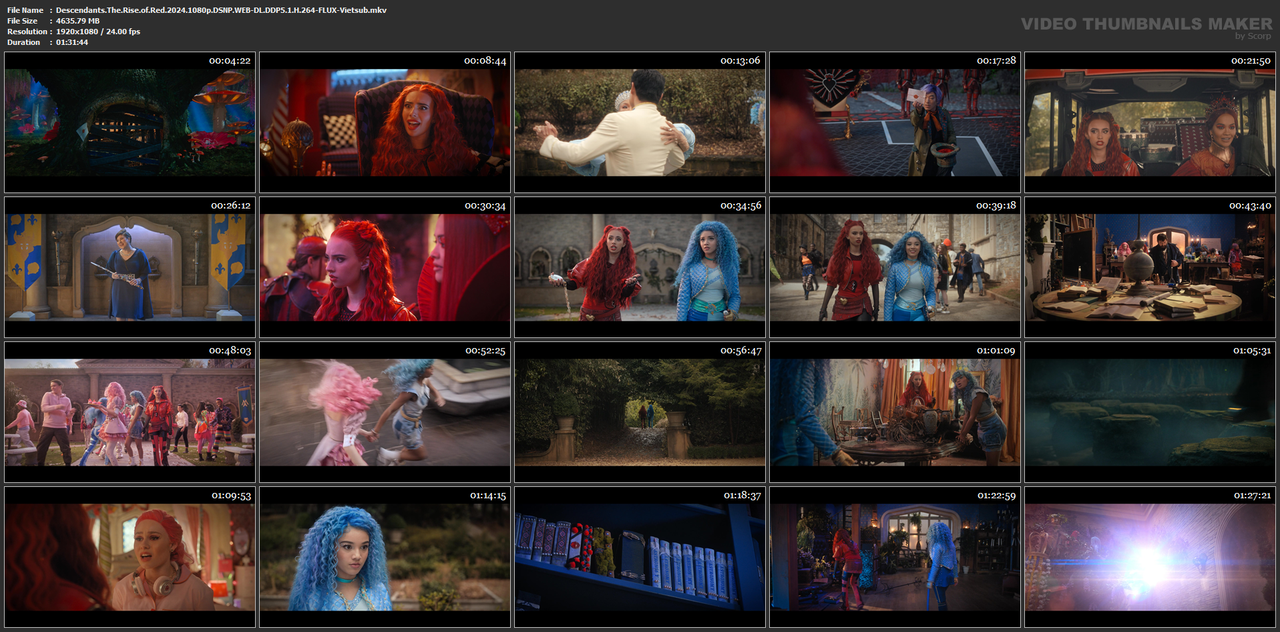Select the 00:08:44 thumbnail frame
The width and height of the screenshot is (1280, 632).
tap(385, 122)
